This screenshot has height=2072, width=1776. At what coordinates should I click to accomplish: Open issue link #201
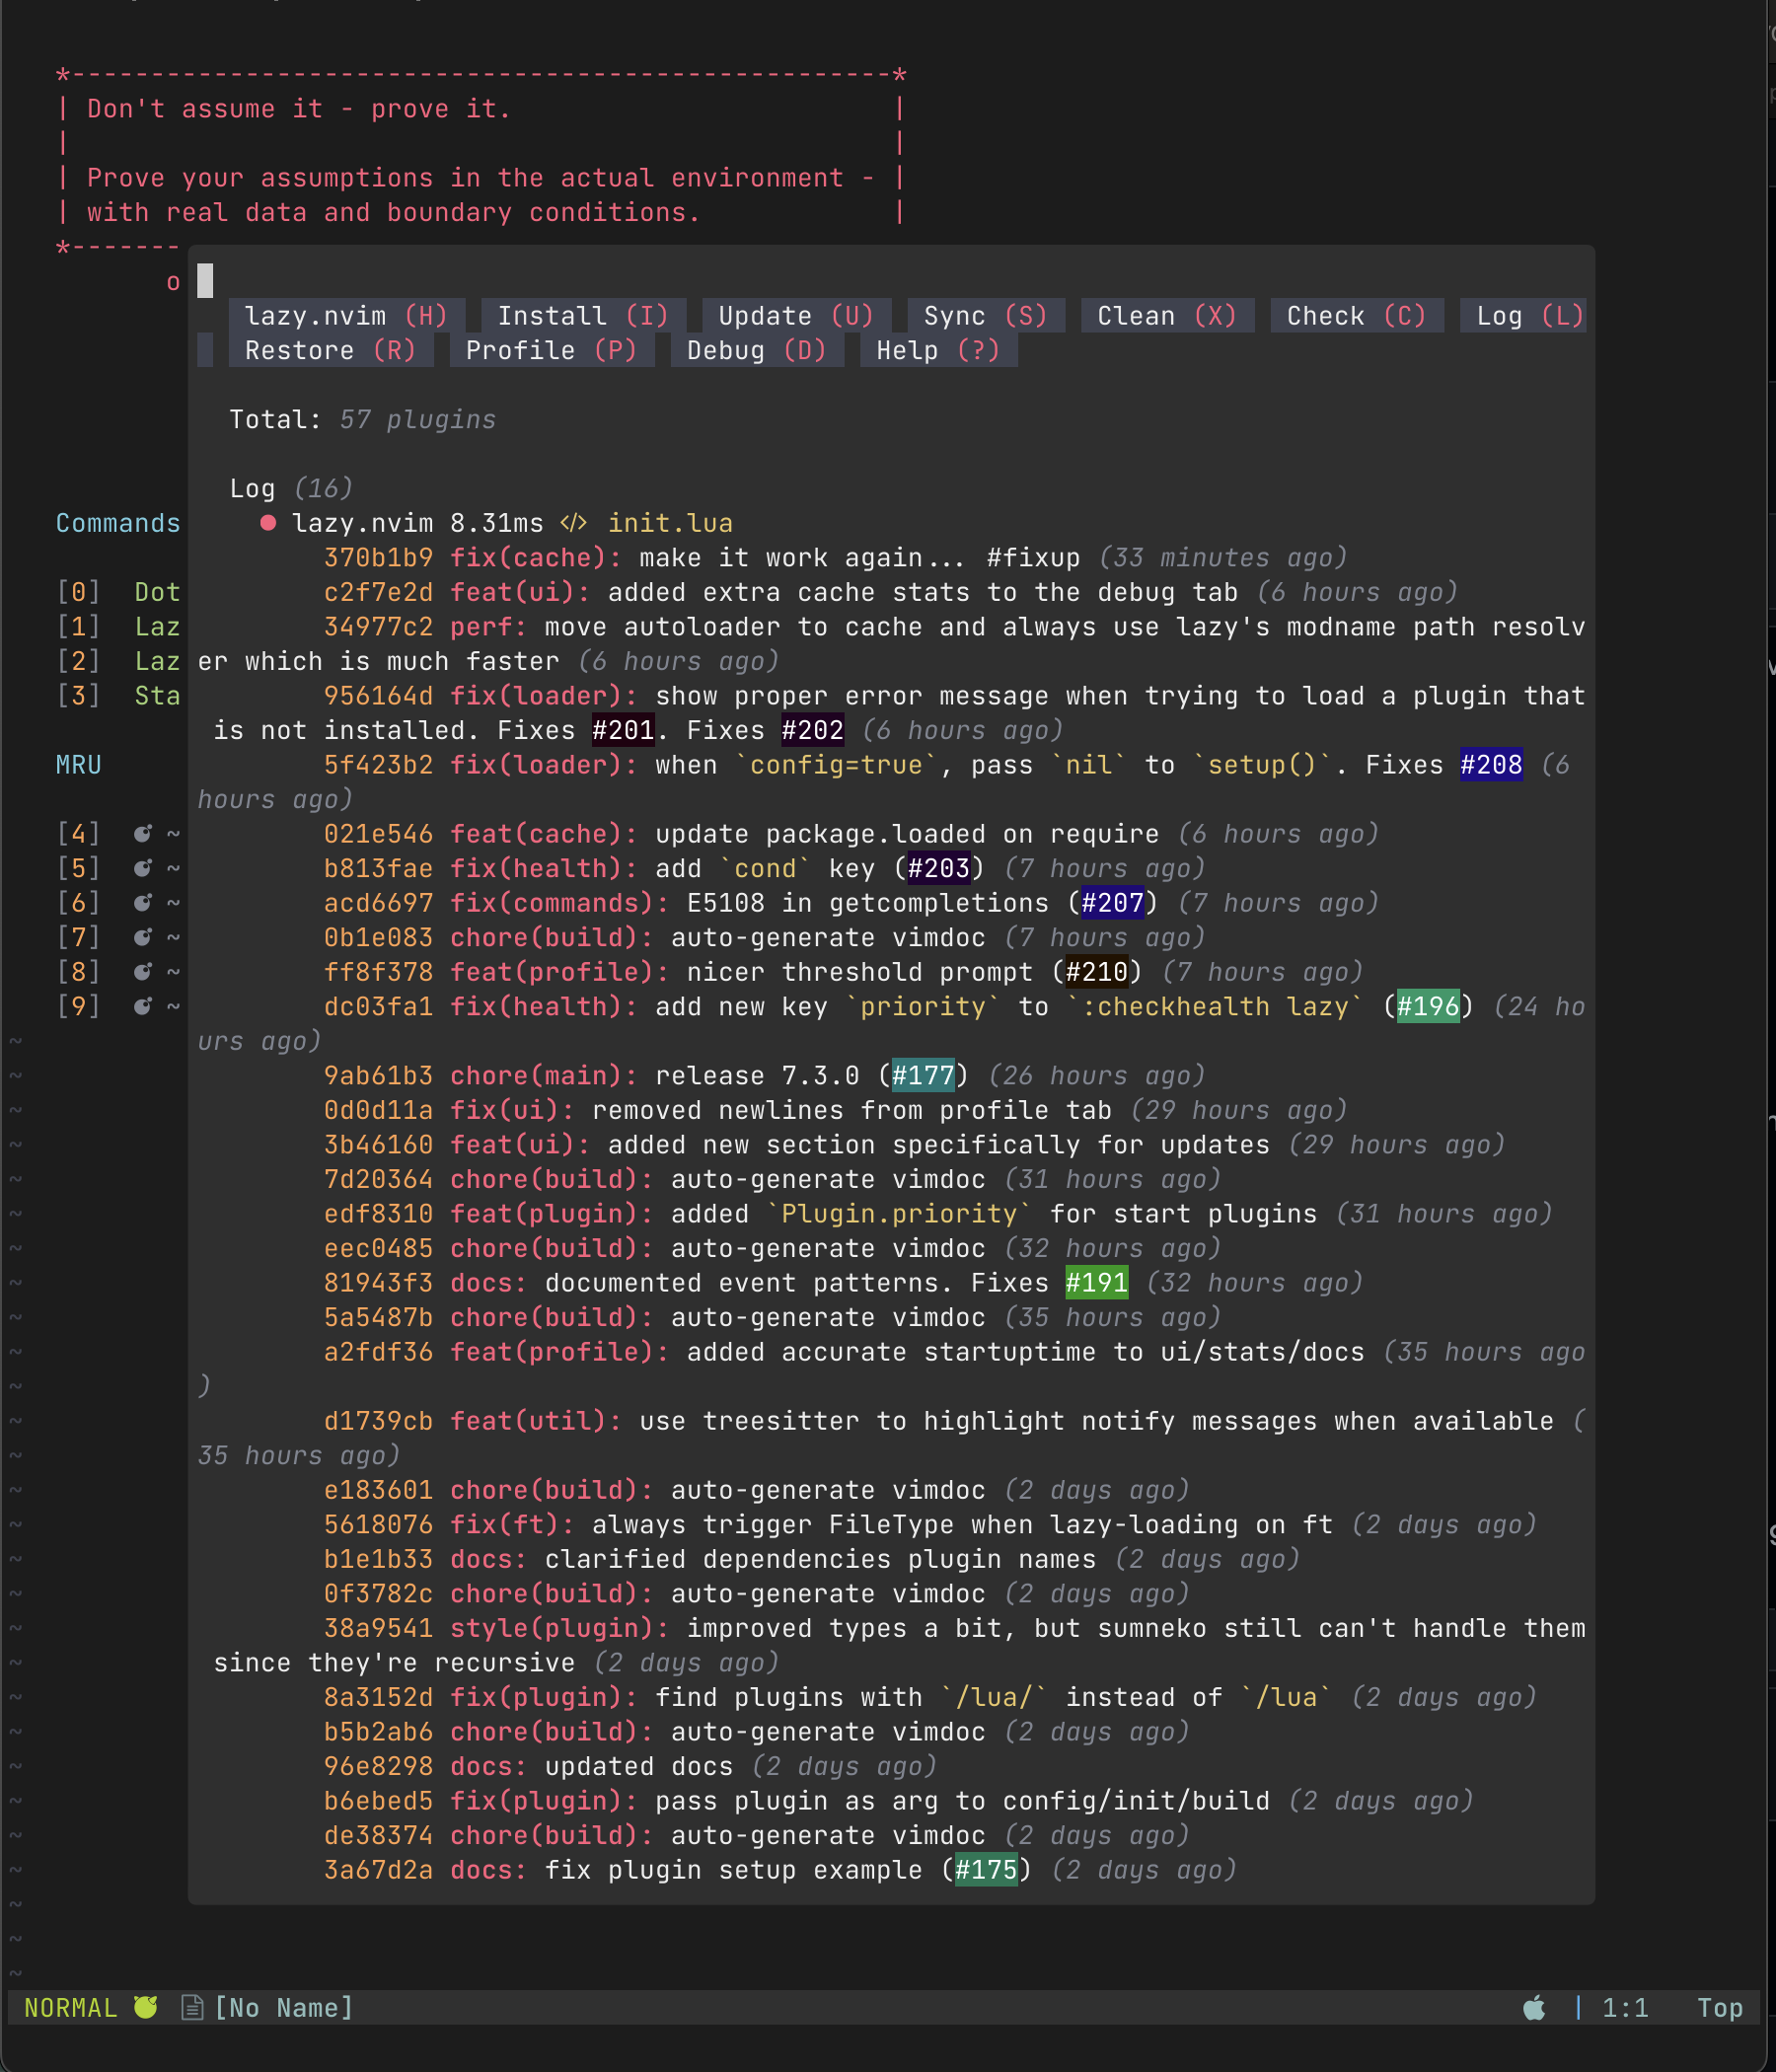tap(623, 731)
